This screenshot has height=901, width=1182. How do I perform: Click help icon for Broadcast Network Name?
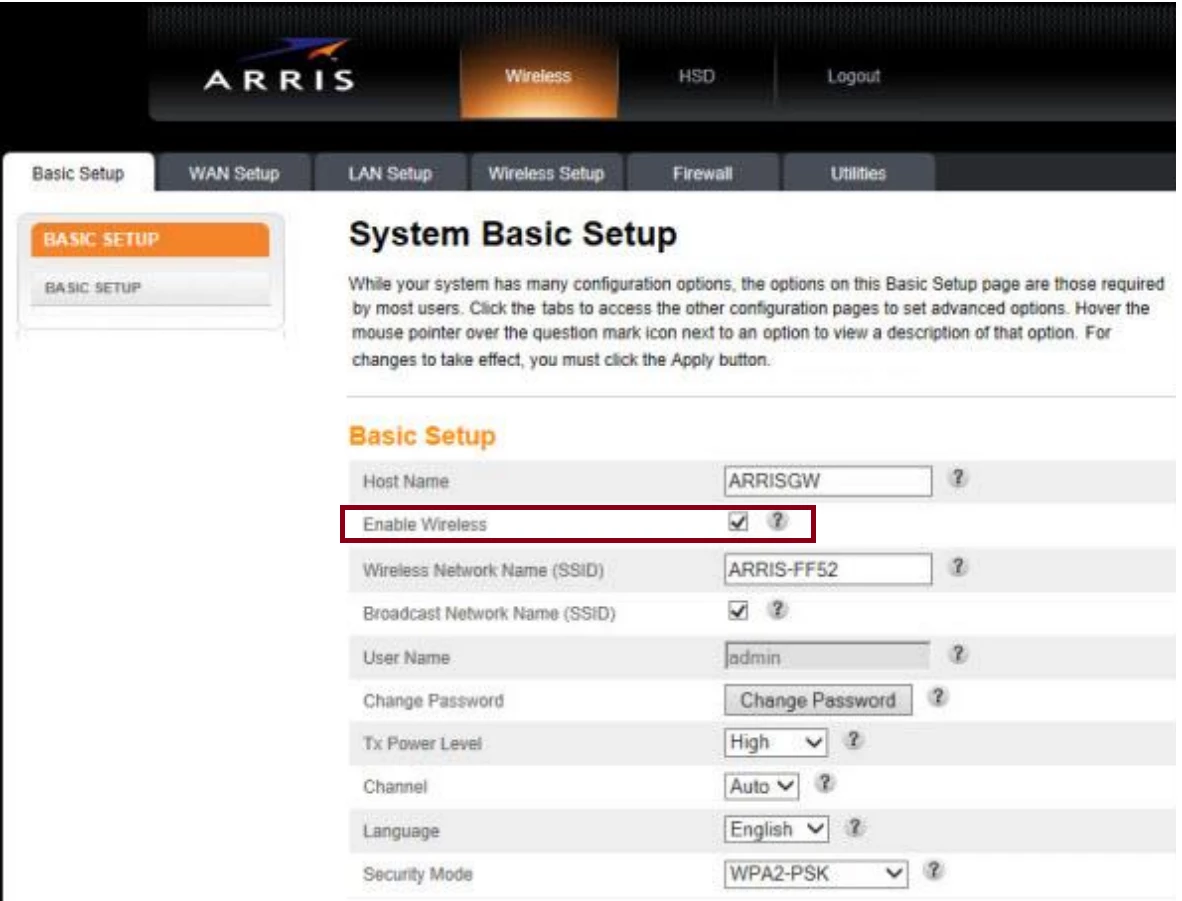point(778,609)
